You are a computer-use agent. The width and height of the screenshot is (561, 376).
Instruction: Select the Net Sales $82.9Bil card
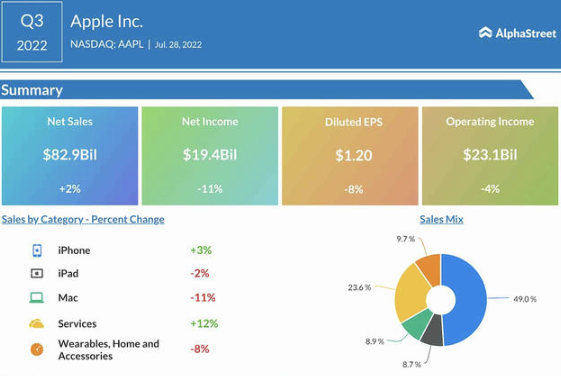tap(70, 156)
